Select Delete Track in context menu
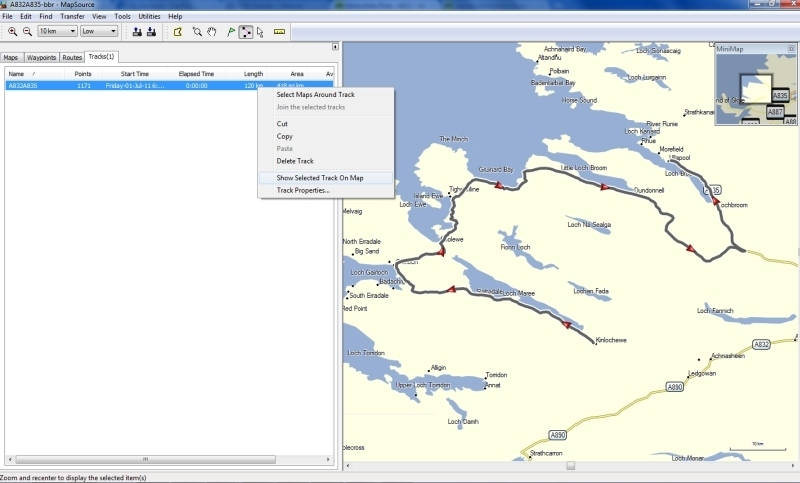800x483 pixels. coord(295,161)
